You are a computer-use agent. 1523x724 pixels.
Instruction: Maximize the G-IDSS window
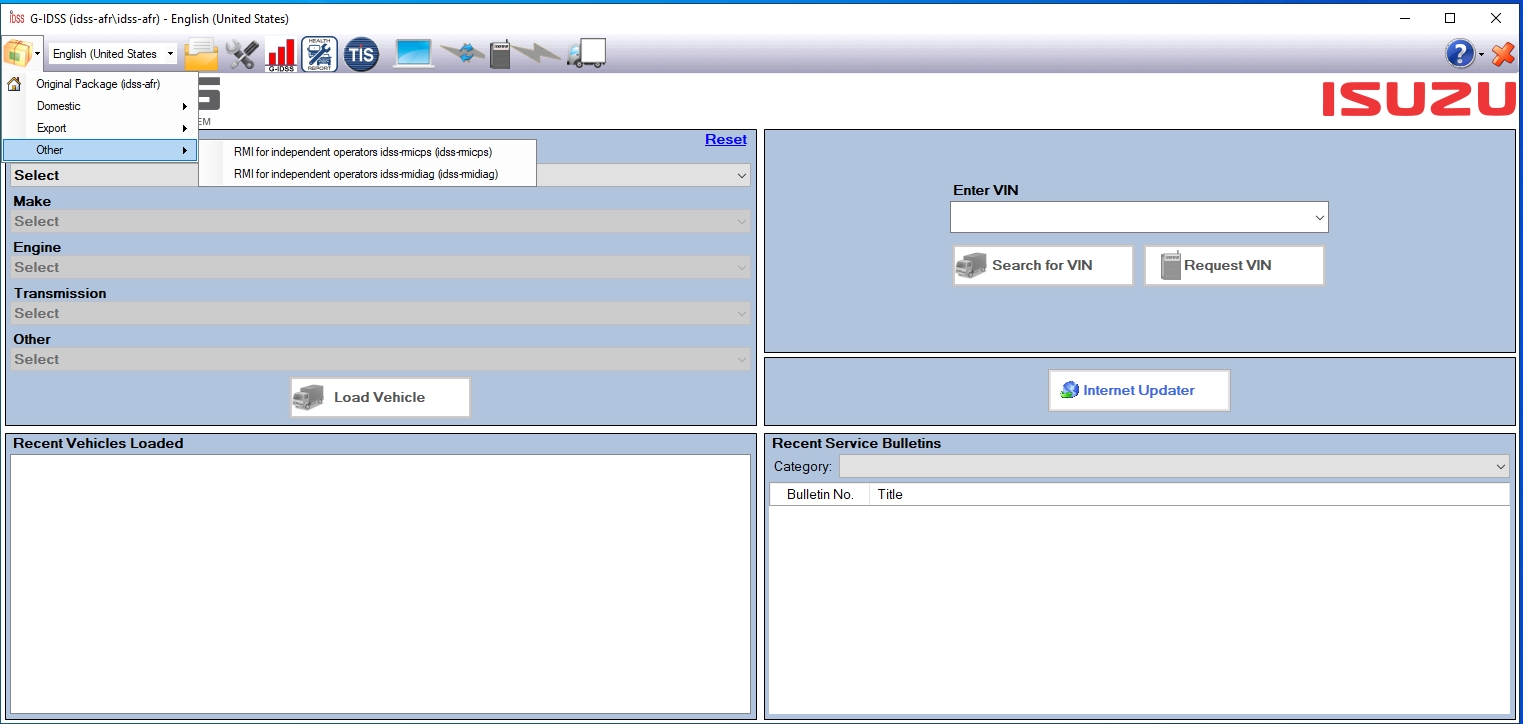tap(1450, 18)
